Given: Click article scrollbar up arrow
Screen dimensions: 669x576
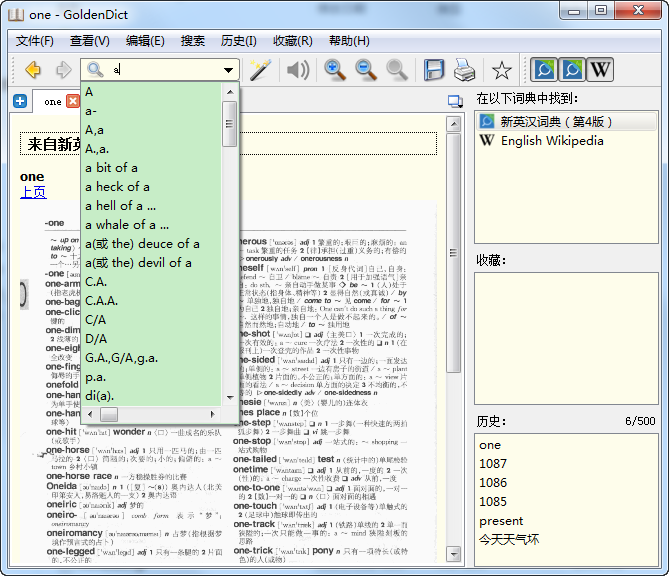Looking at the screenshot, I should [x=454, y=124].
